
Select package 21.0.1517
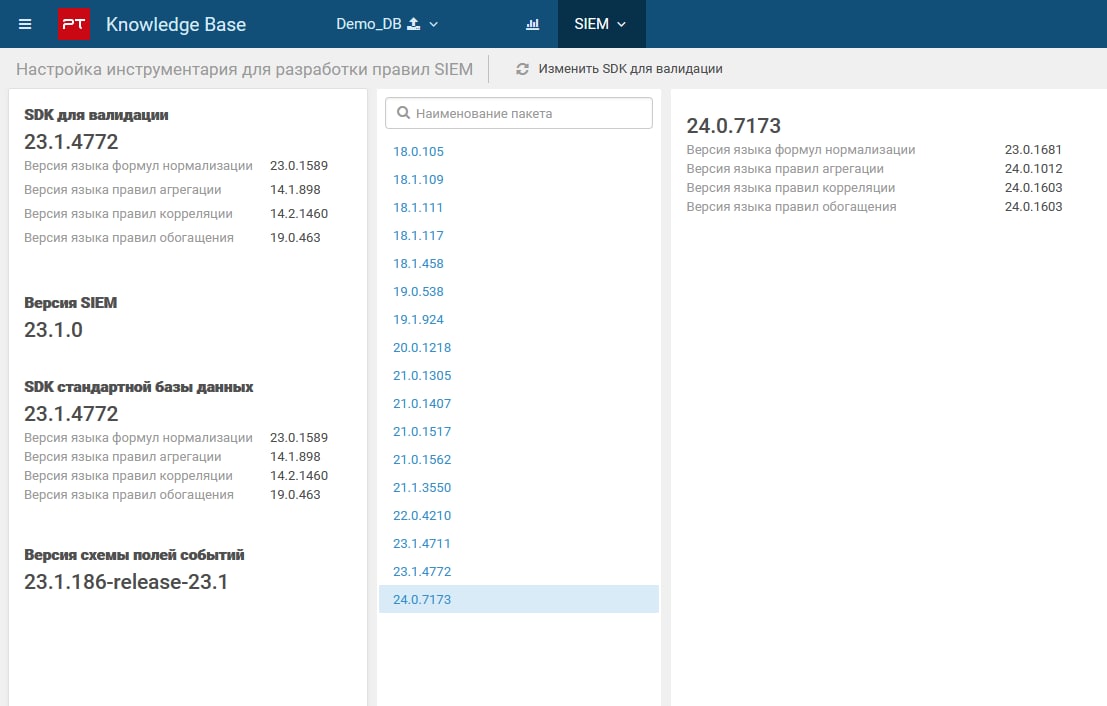[x=422, y=431]
